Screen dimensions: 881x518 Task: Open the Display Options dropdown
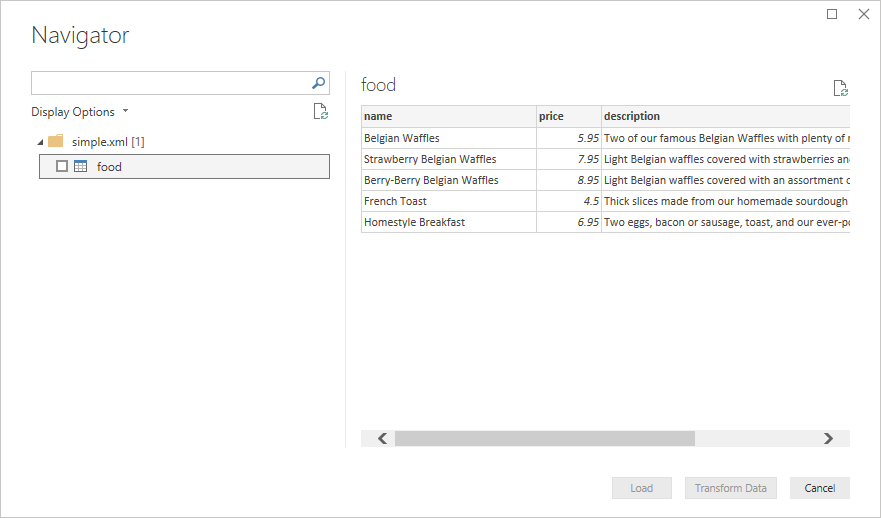(80, 112)
